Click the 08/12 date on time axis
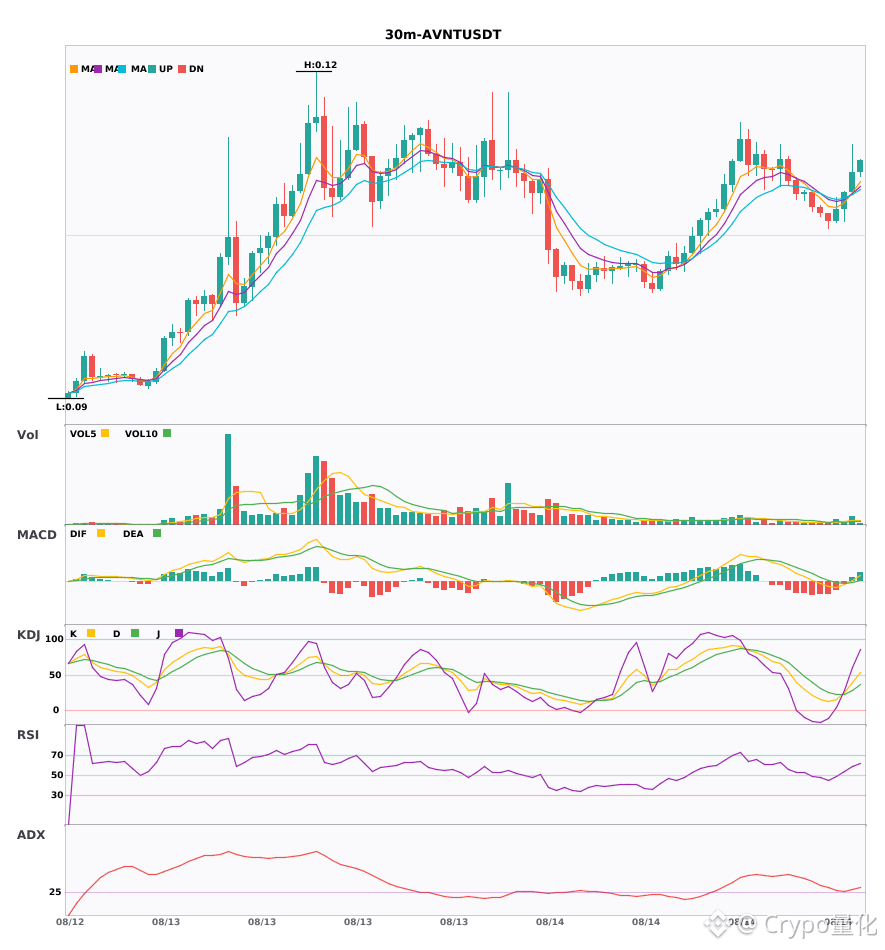The image size is (885, 950). [x=70, y=922]
